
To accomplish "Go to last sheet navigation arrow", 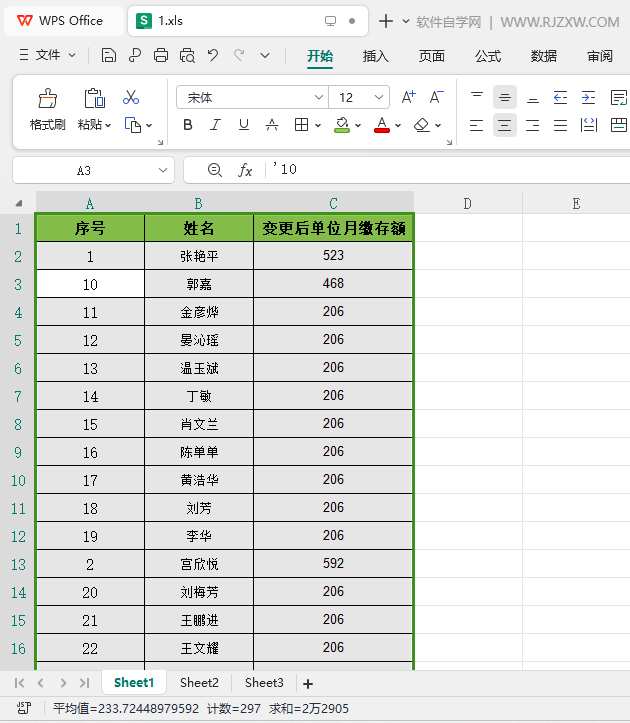I will click(84, 683).
